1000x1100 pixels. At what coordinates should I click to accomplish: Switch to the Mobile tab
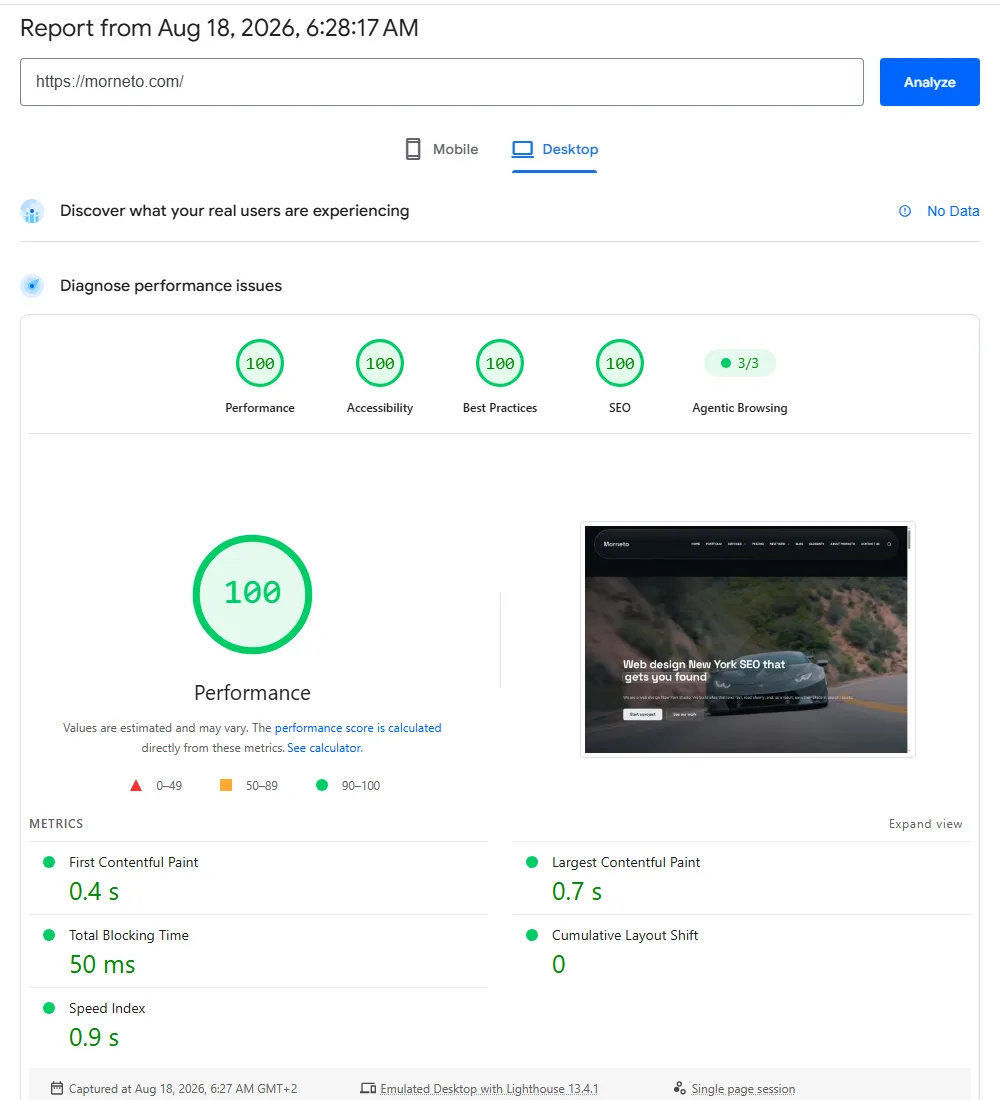click(x=442, y=149)
